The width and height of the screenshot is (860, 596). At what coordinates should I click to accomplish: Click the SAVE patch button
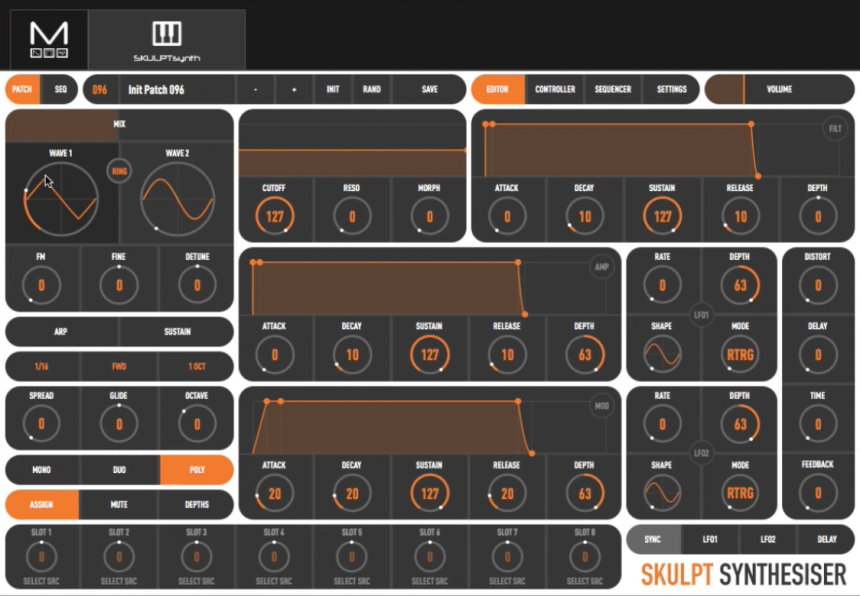429,89
